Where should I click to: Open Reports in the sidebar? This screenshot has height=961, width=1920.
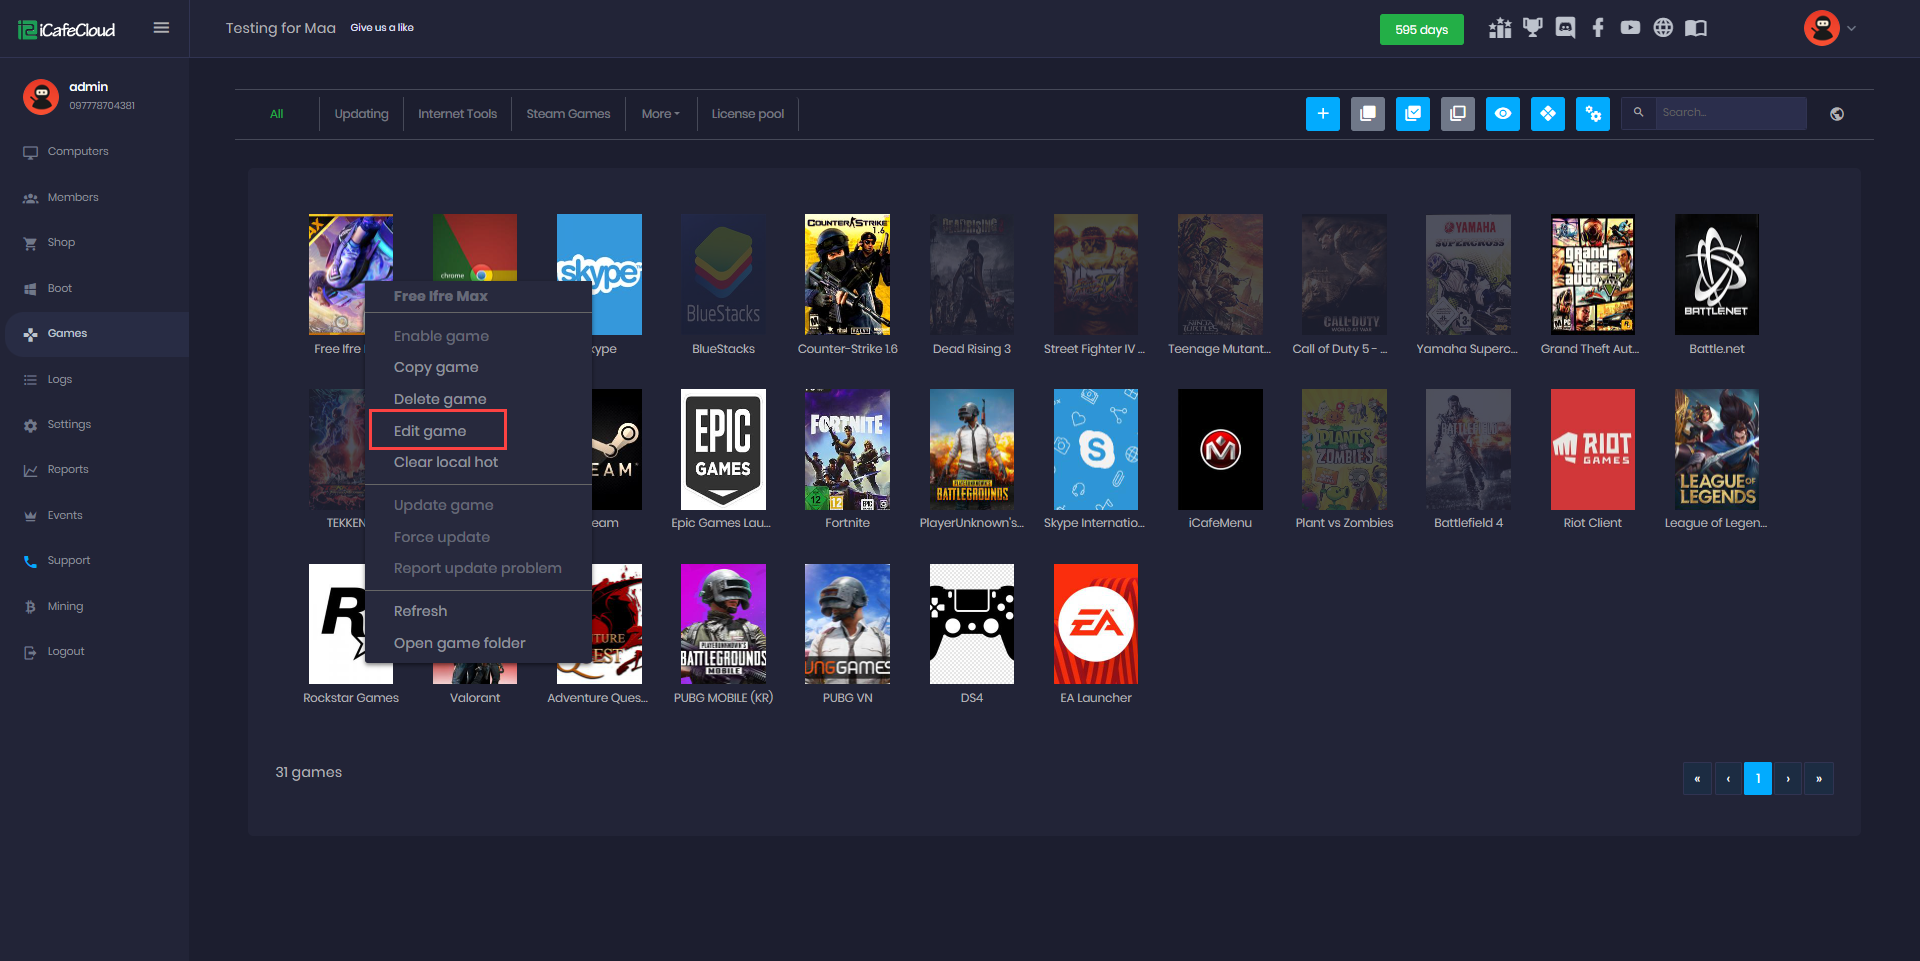tap(68, 470)
